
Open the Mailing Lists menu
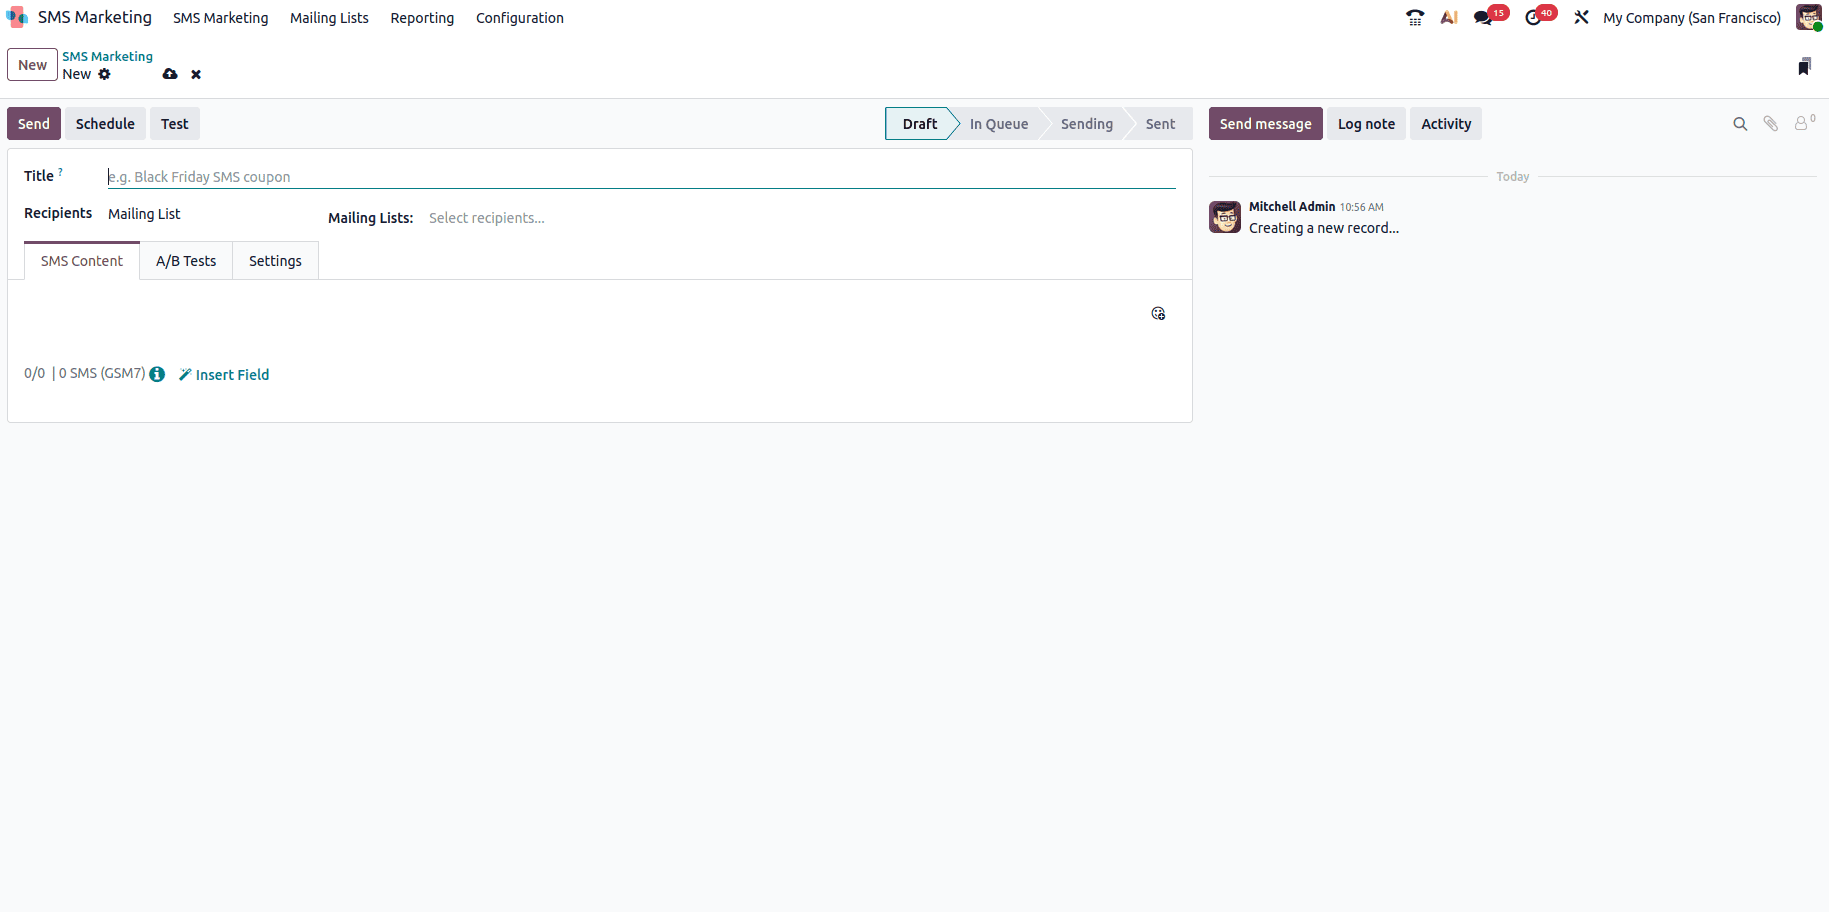click(x=329, y=18)
